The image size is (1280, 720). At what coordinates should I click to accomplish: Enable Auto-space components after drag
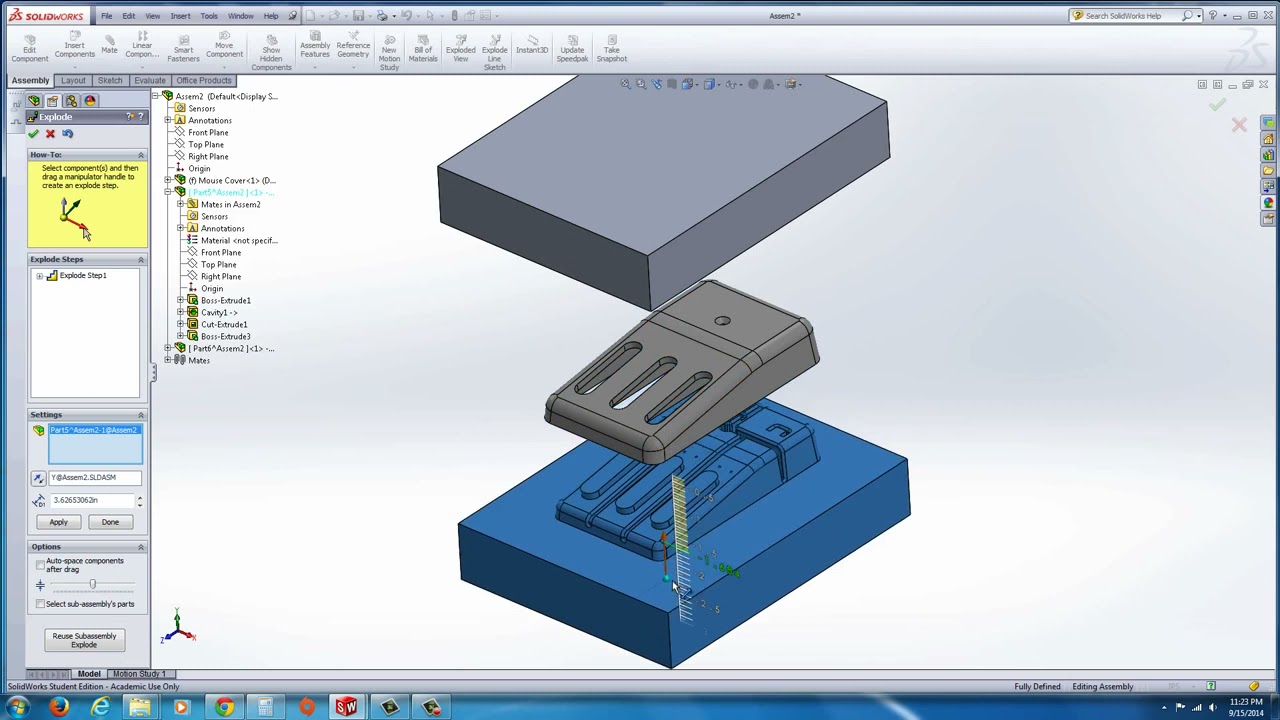[40, 565]
